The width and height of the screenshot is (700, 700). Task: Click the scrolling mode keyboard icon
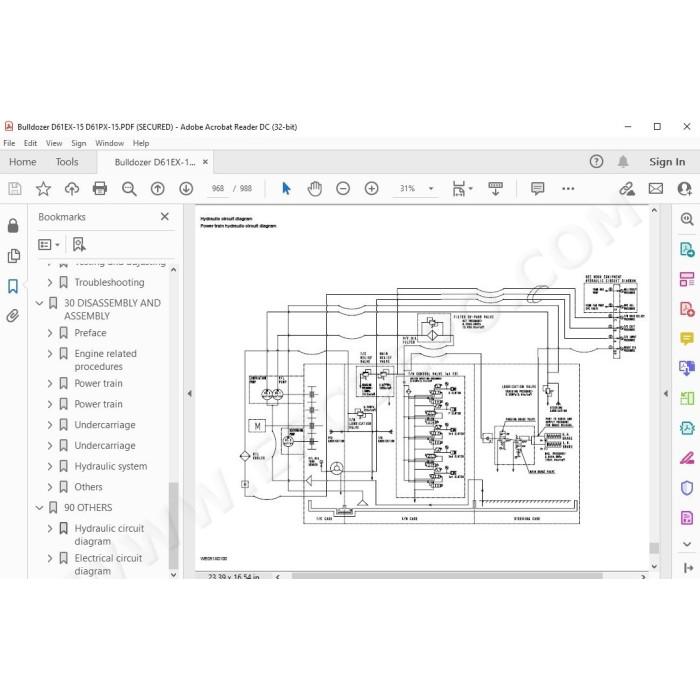[x=496, y=188]
